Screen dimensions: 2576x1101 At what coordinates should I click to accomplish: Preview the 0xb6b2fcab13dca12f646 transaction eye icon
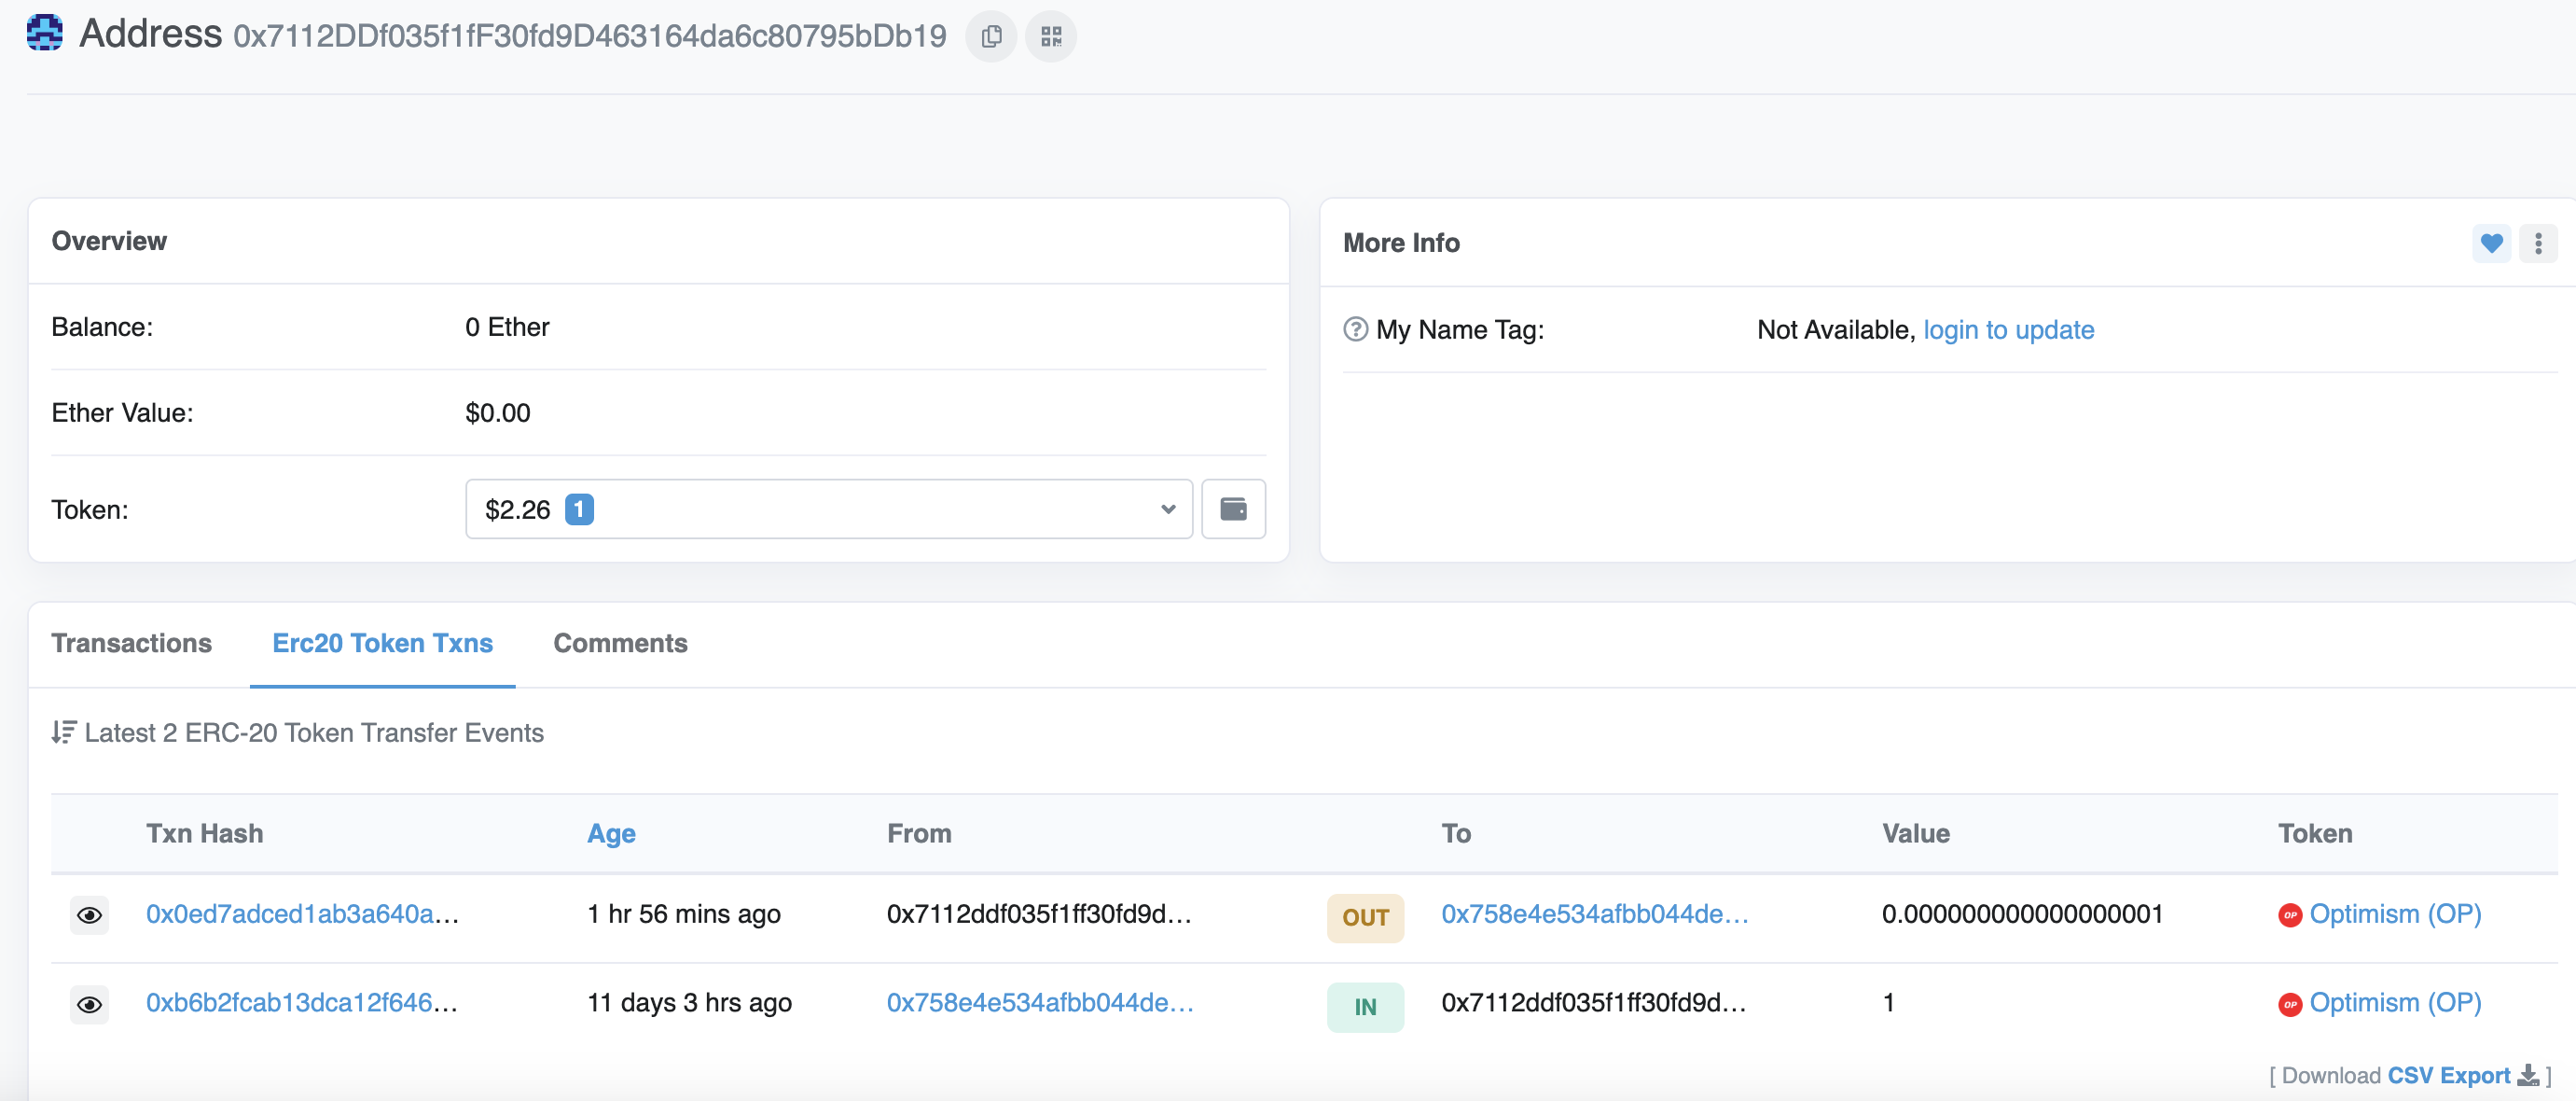point(89,1004)
